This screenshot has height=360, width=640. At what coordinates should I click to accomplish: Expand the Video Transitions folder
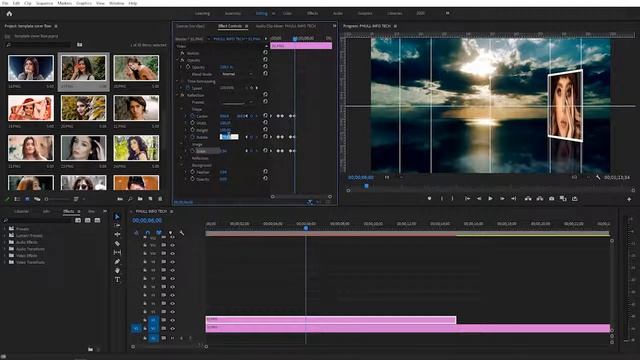pyautogui.click(x=5, y=262)
